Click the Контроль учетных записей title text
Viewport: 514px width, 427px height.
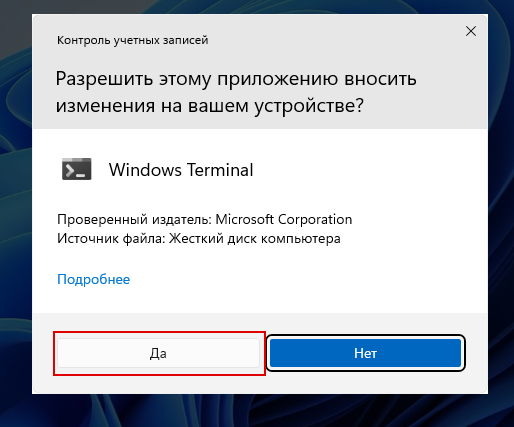(x=133, y=40)
